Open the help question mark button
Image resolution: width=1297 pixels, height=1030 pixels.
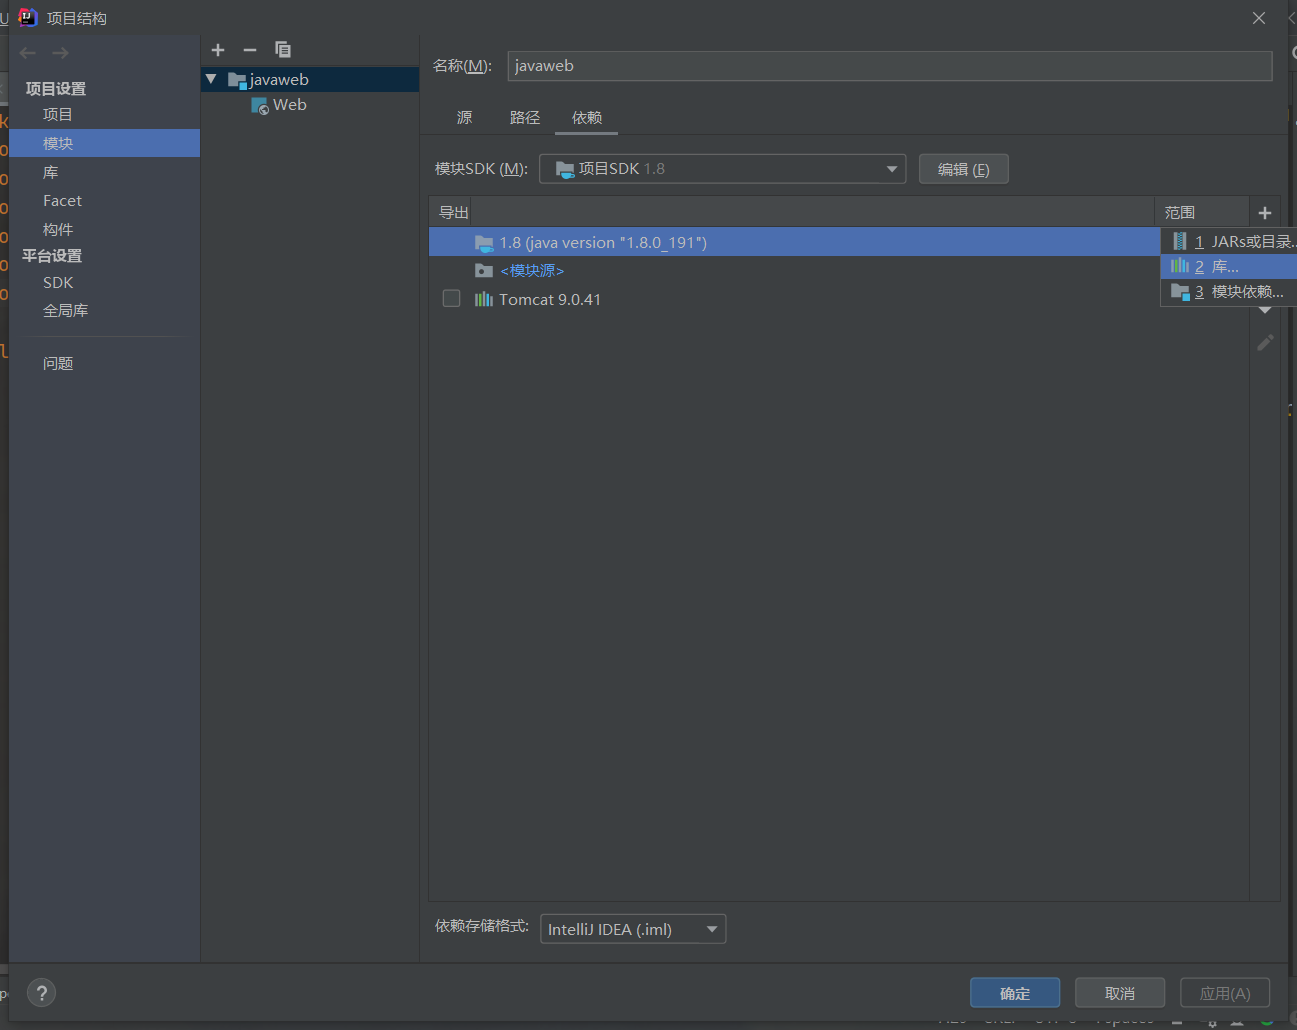click(41, 993)
